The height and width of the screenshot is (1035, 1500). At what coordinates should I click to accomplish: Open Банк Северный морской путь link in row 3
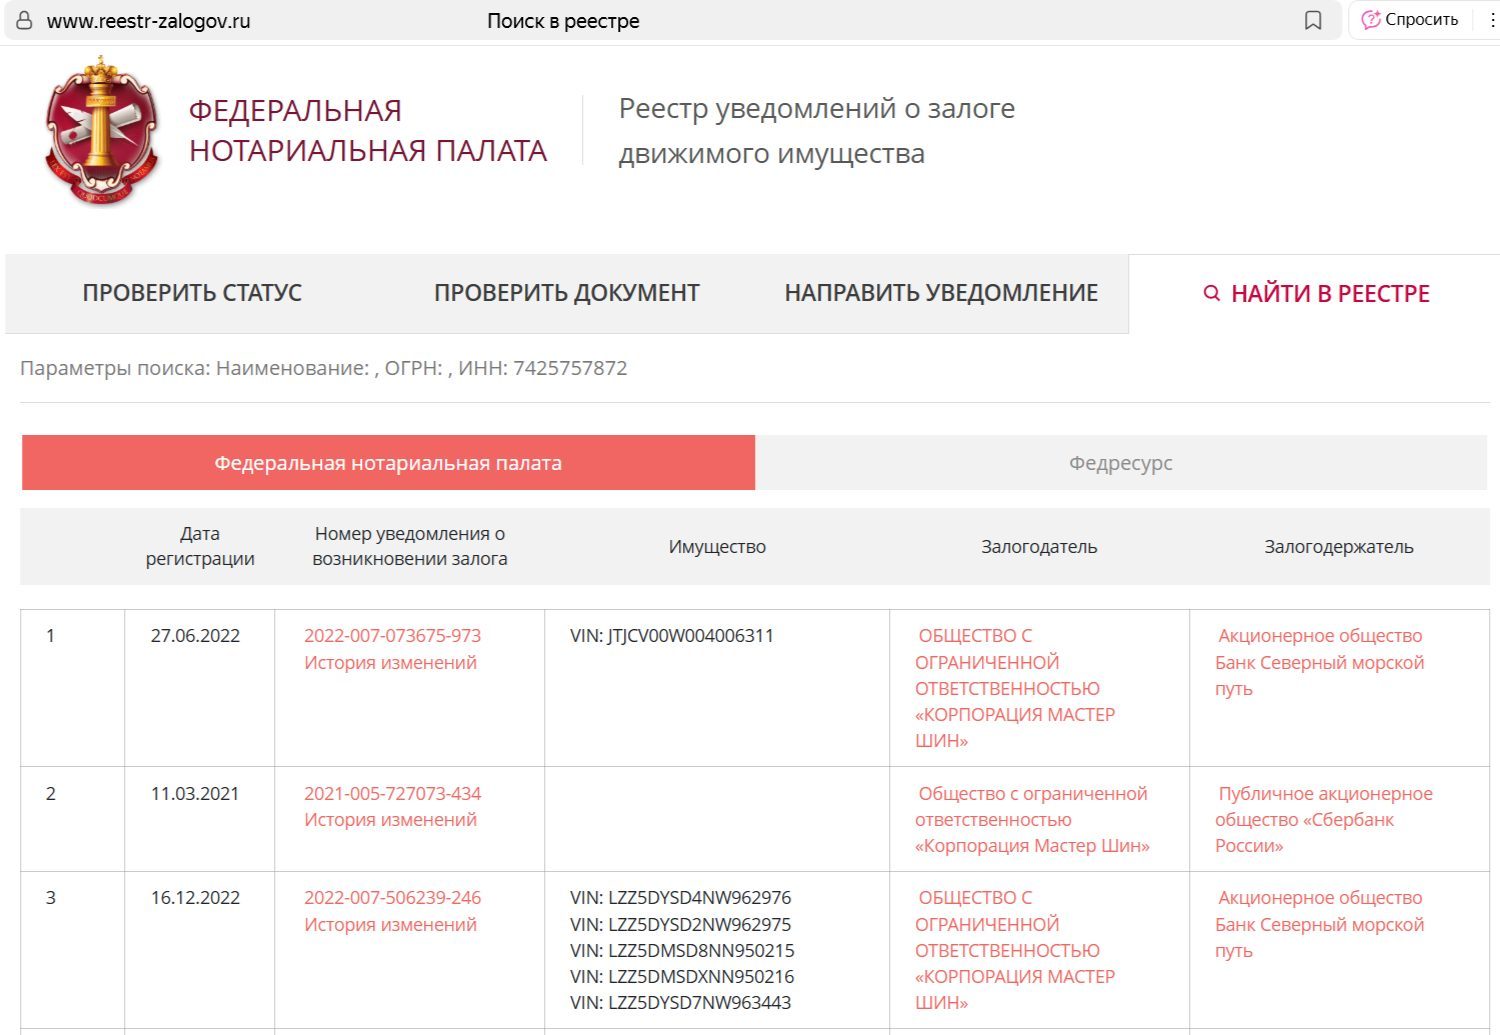(x=1319, y=924)
